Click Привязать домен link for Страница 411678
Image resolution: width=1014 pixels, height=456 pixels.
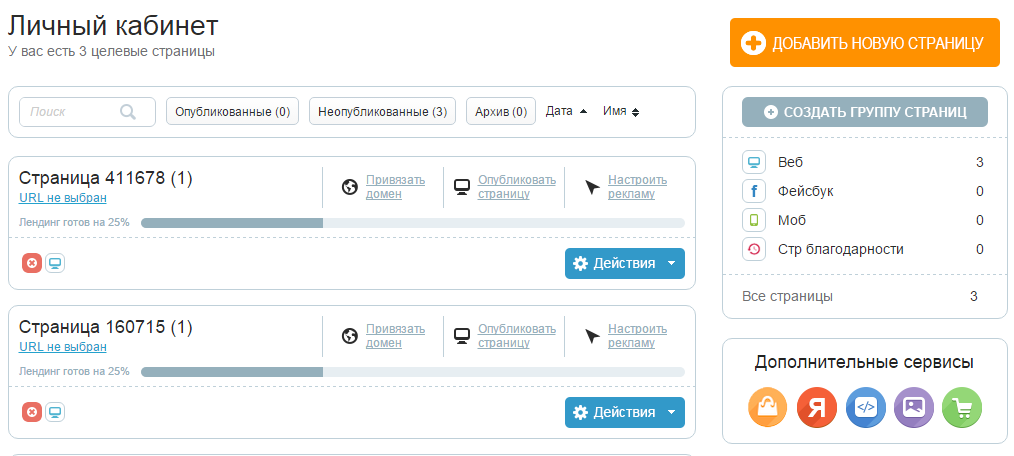pos(395,187)
